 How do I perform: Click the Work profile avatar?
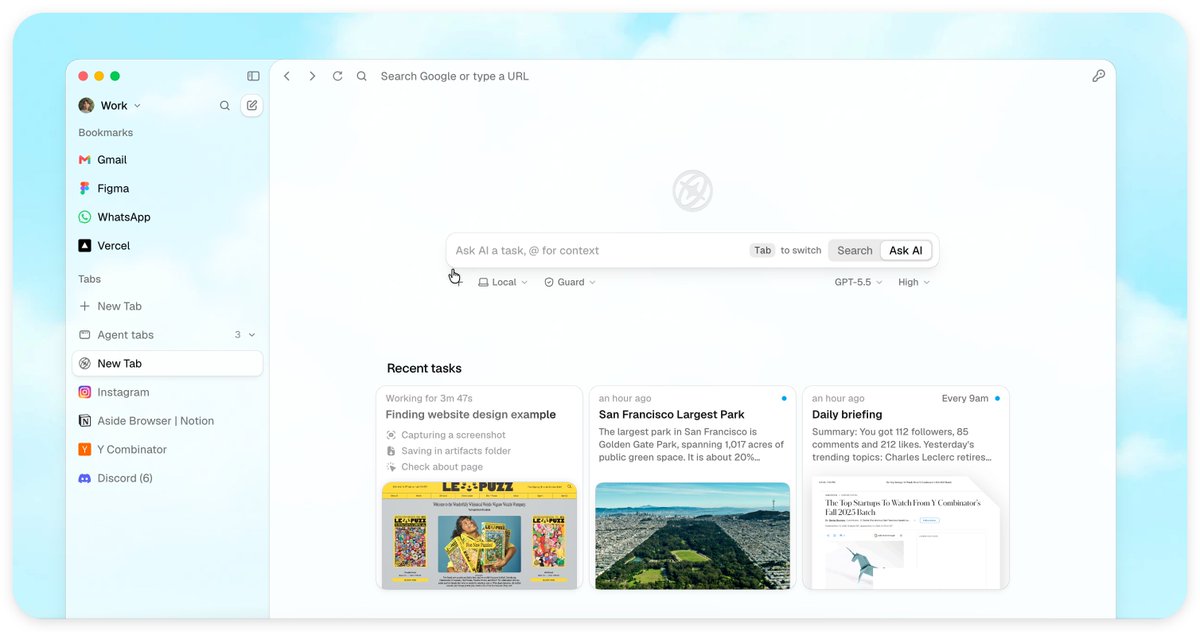tap(87, 105)
